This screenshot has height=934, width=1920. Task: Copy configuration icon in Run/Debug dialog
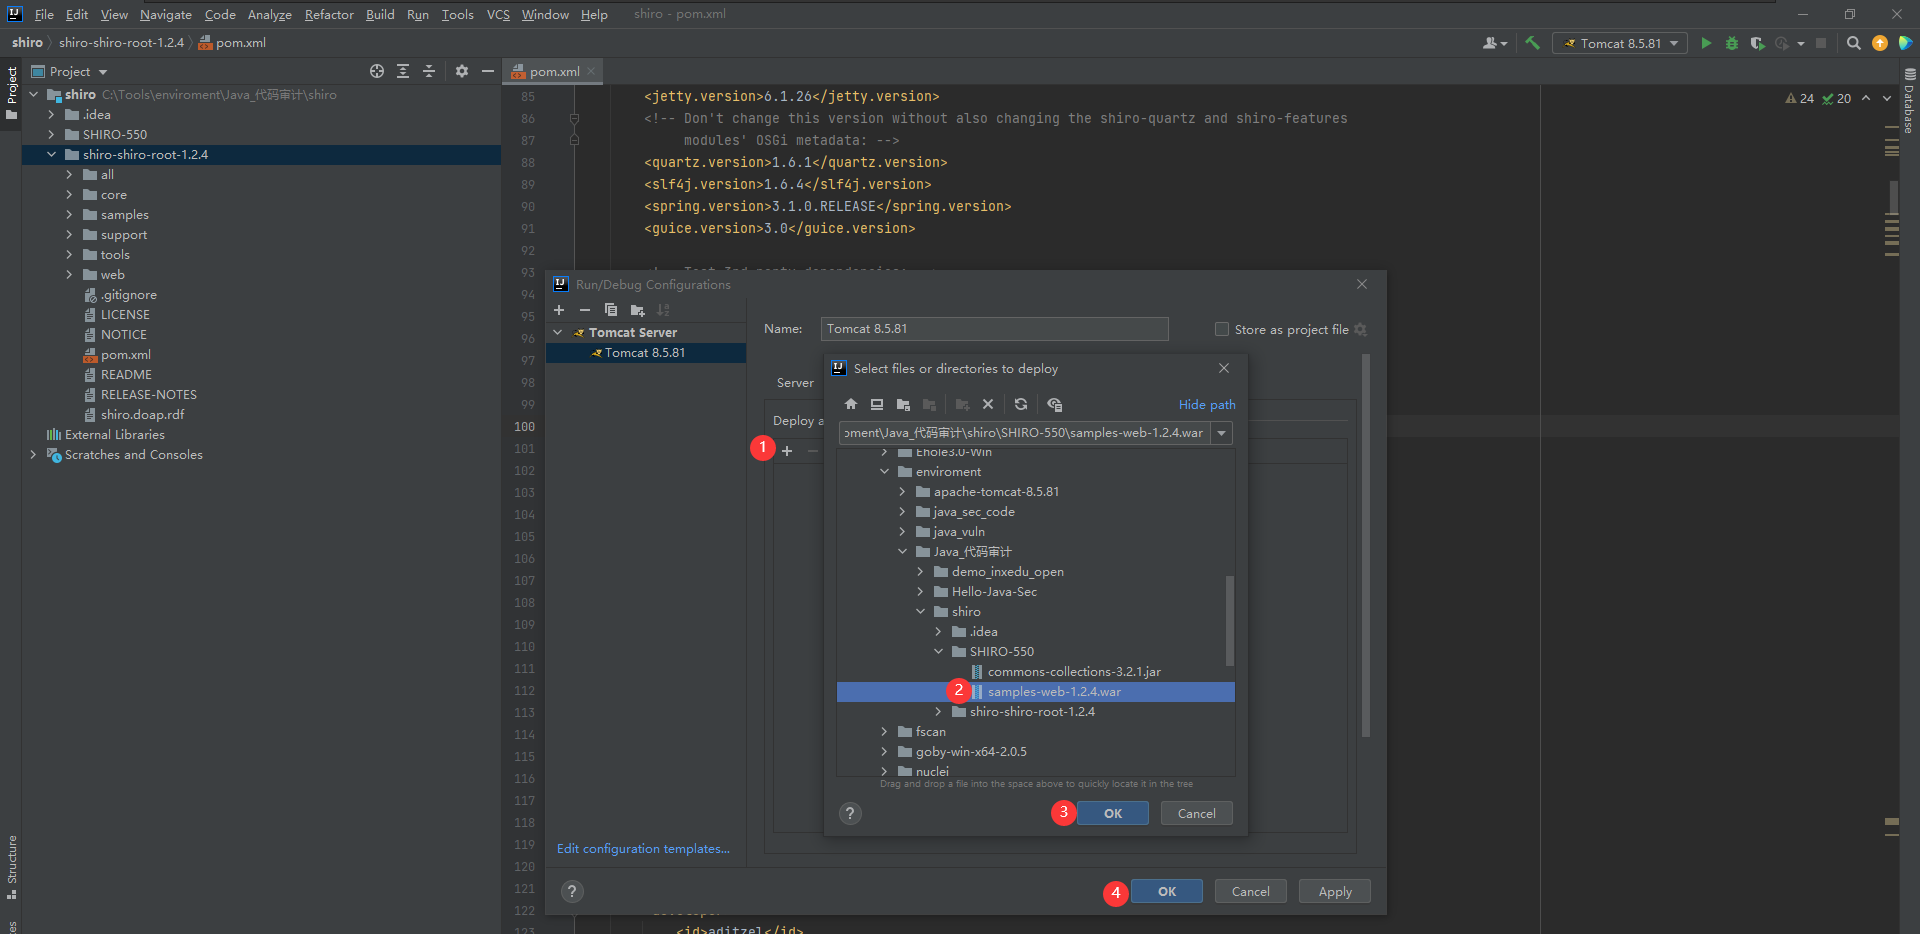tap(611, 310)
